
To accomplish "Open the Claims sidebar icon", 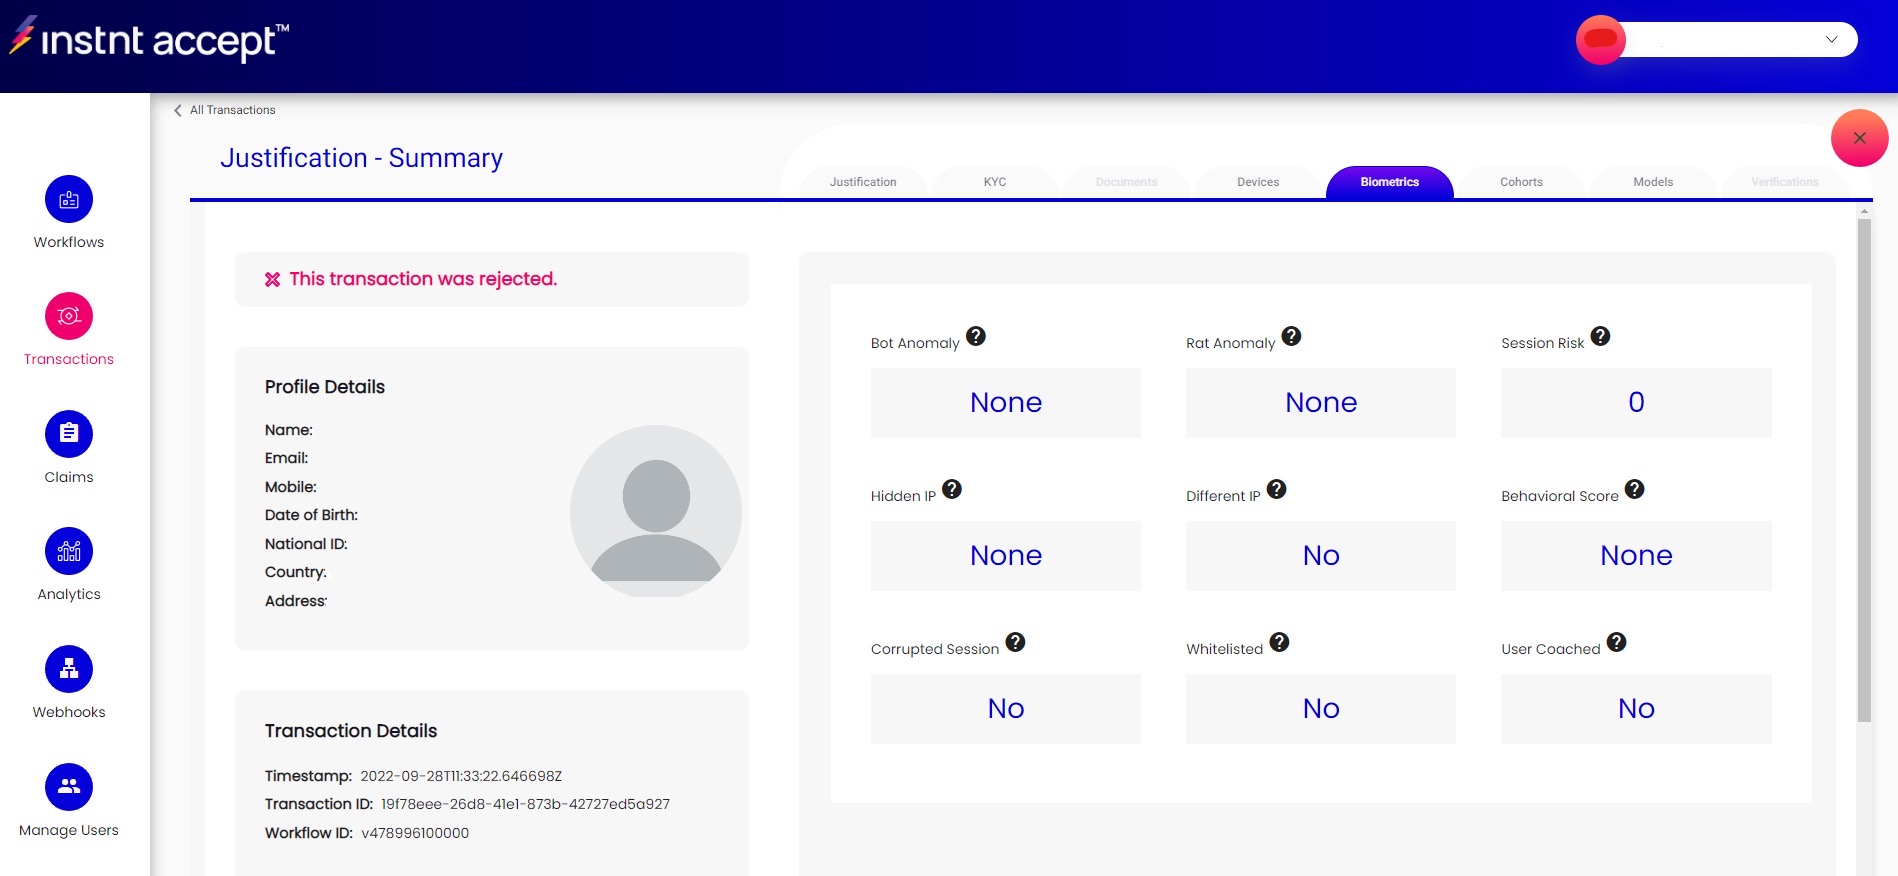I will pos(69,434).
